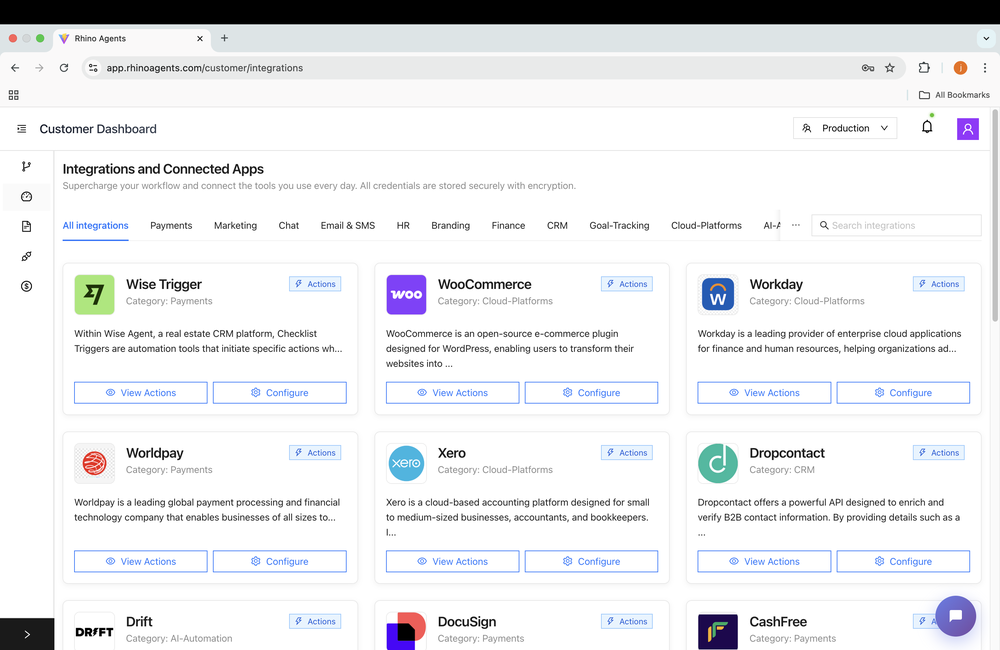Viewport: 1000px width, 650px height.
Task: Open View Actions for WooCommerce
Action: pyautogui.click(x=452, y=392)
